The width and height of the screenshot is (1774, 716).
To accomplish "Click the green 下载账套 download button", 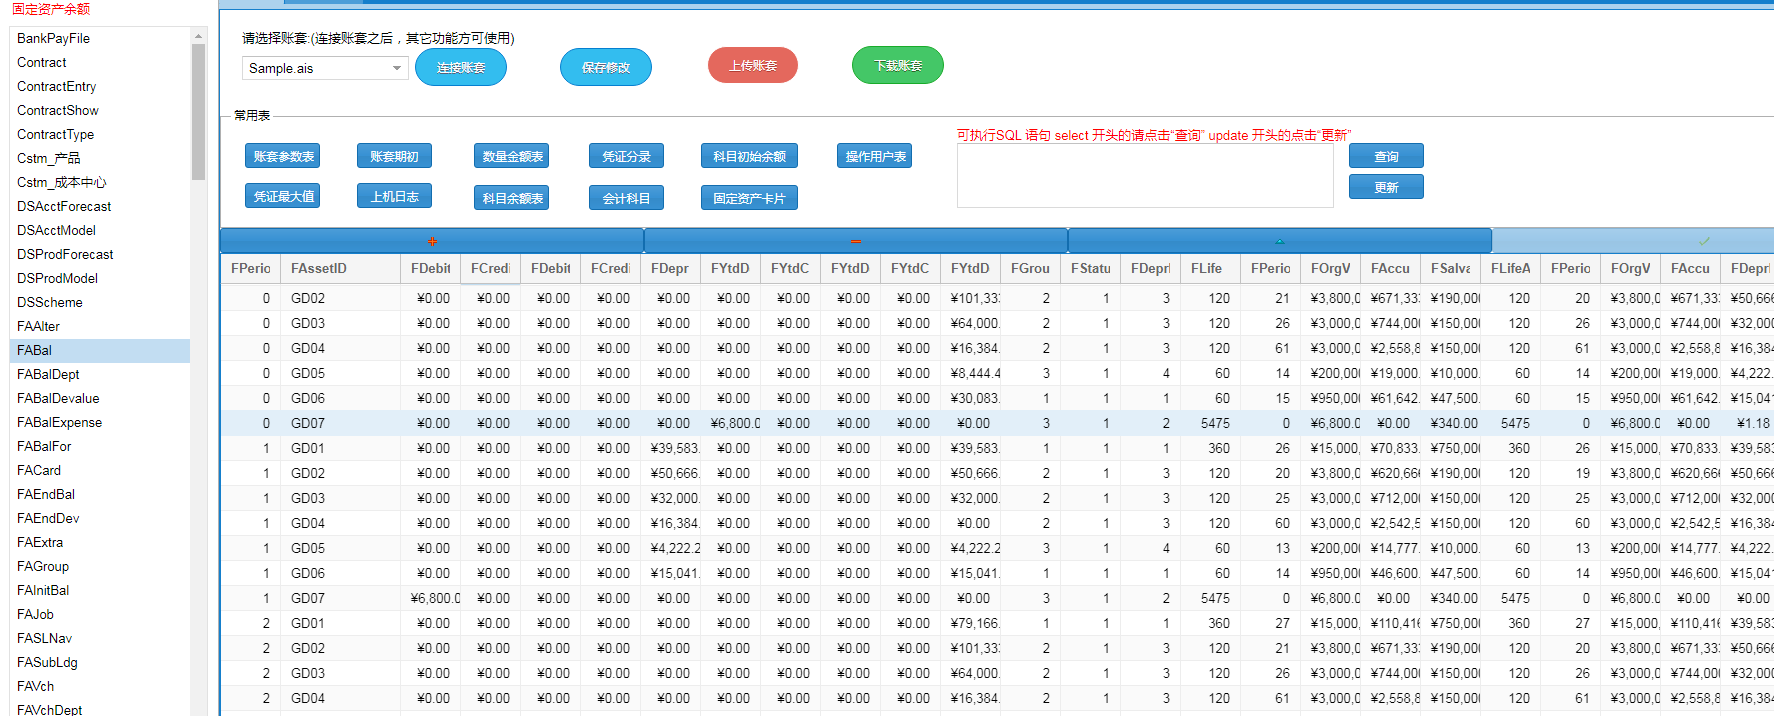I will [898, 65].
